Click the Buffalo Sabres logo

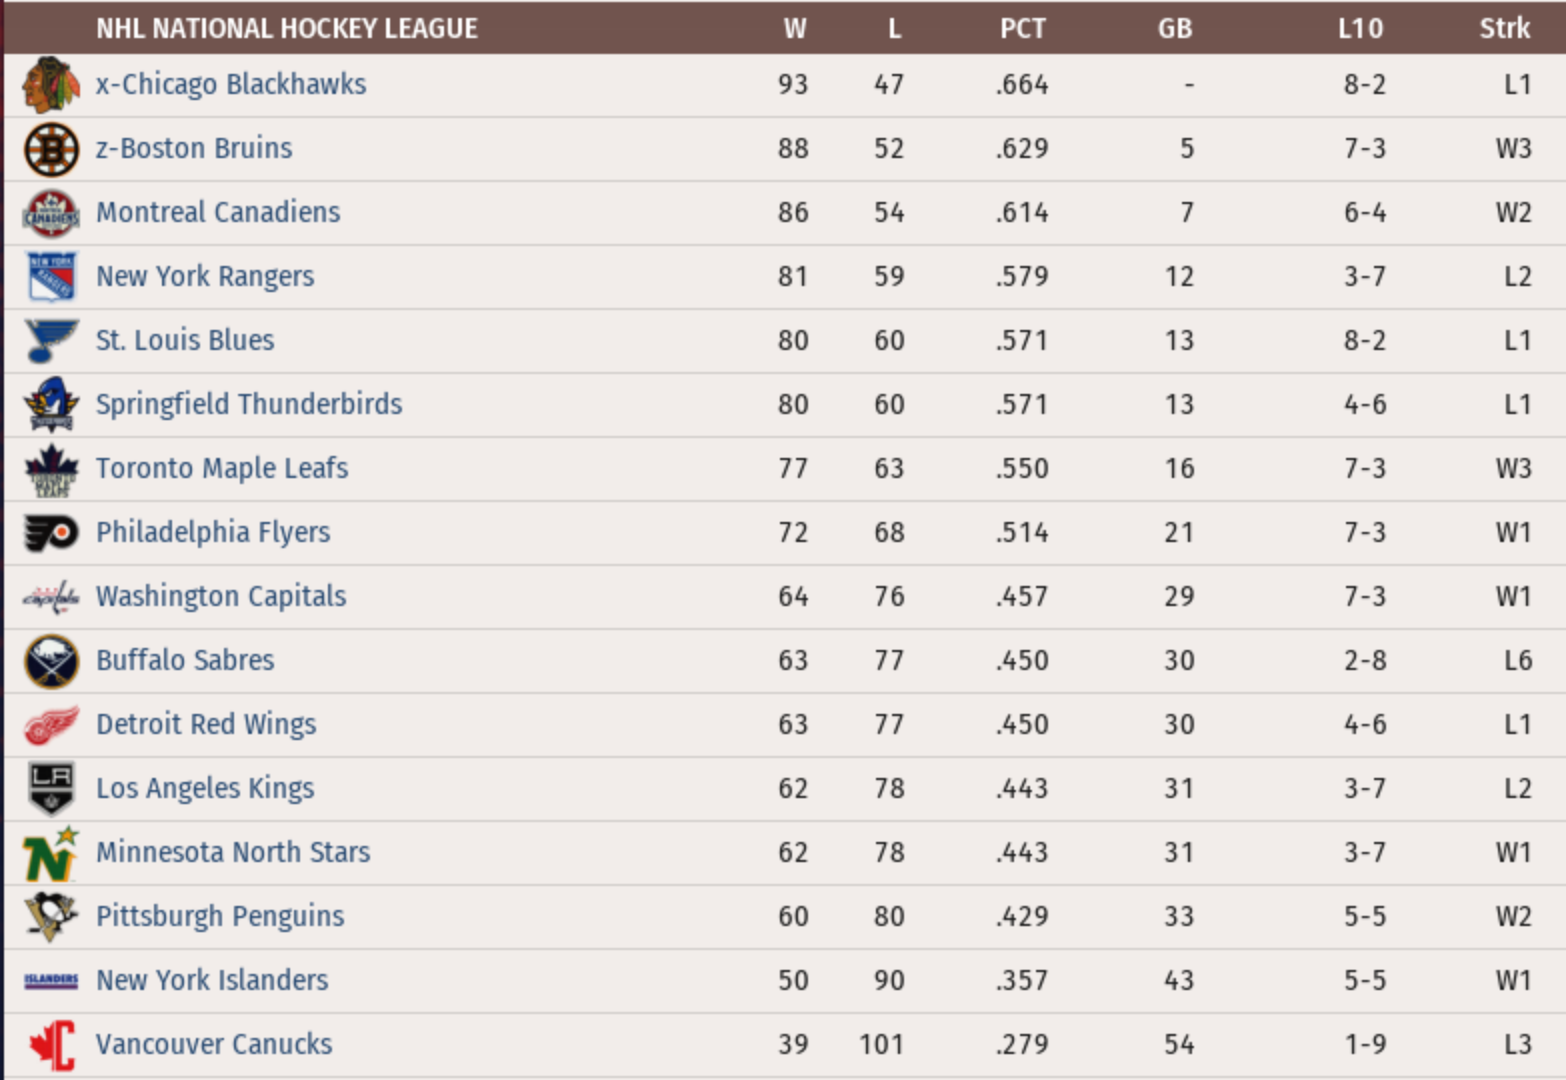coord(51,661)
